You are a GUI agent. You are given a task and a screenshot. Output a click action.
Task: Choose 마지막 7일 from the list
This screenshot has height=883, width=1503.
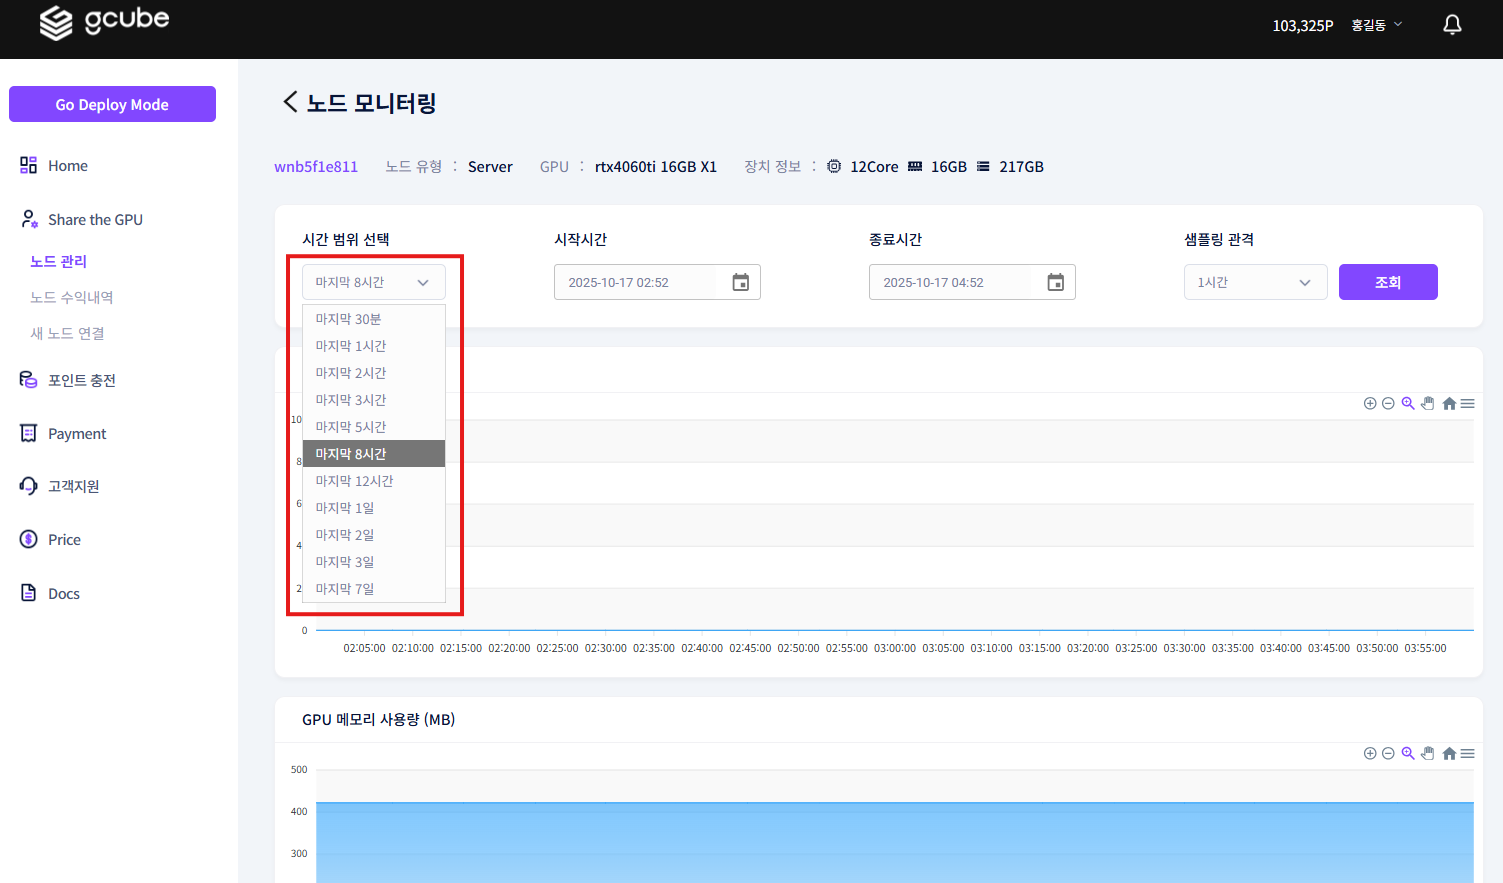pos(345,589)
